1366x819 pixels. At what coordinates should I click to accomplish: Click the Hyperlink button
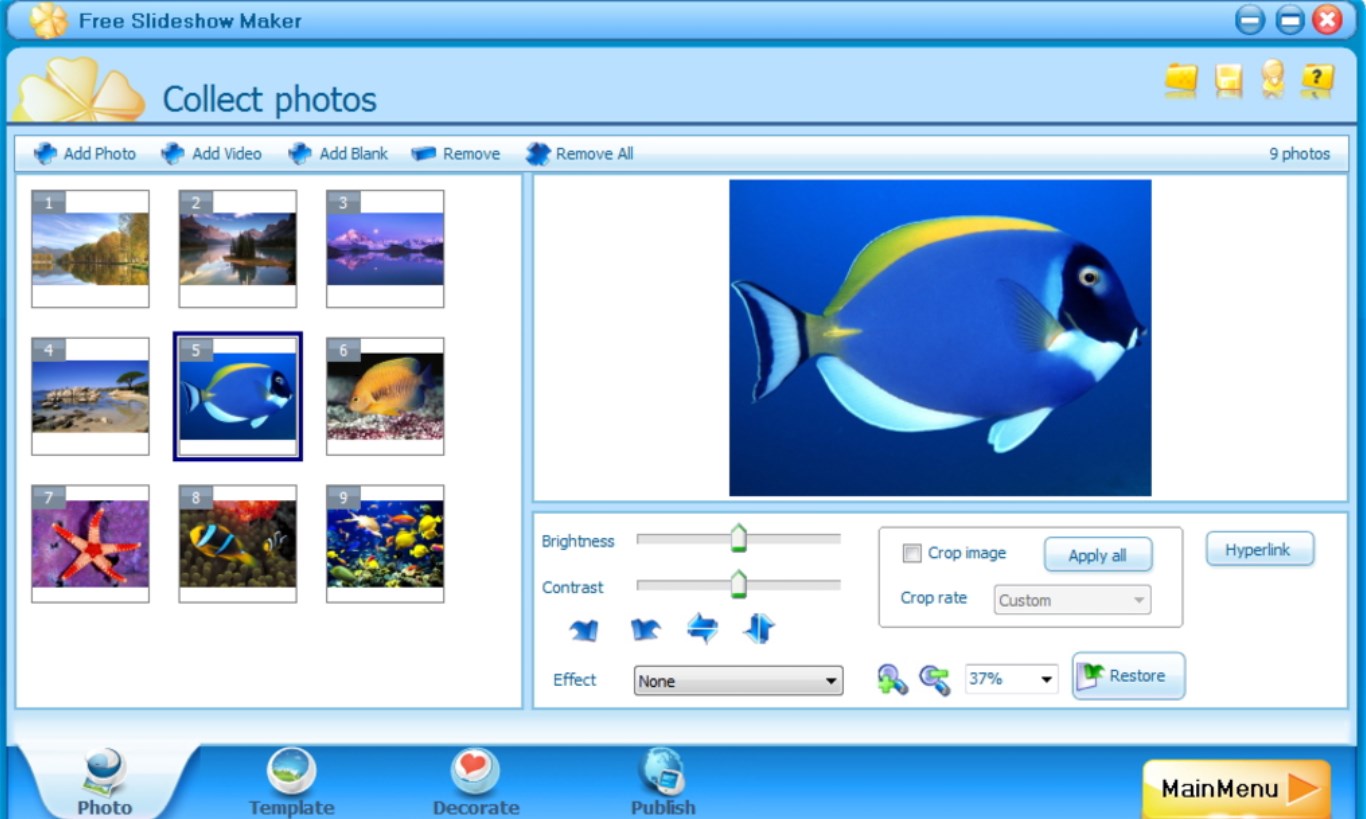point(1258,550)
